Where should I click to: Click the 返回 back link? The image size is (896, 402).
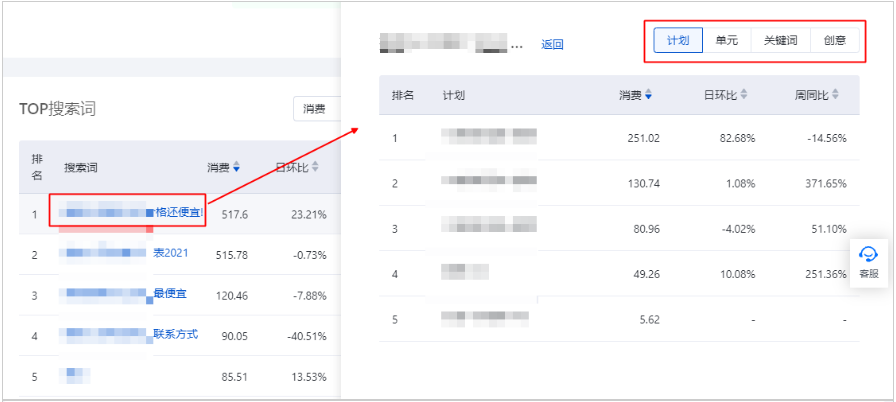552,44
